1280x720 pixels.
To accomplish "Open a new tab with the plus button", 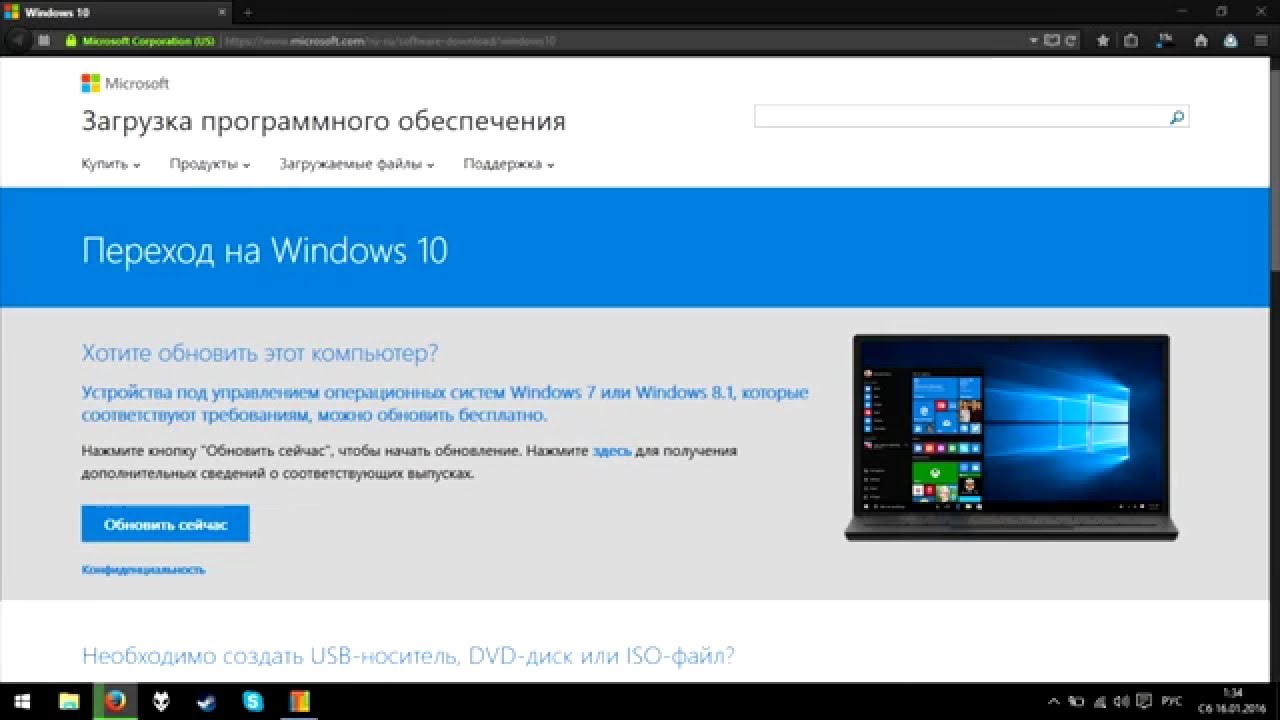I will pyautogui.click(x=248, y=12).
